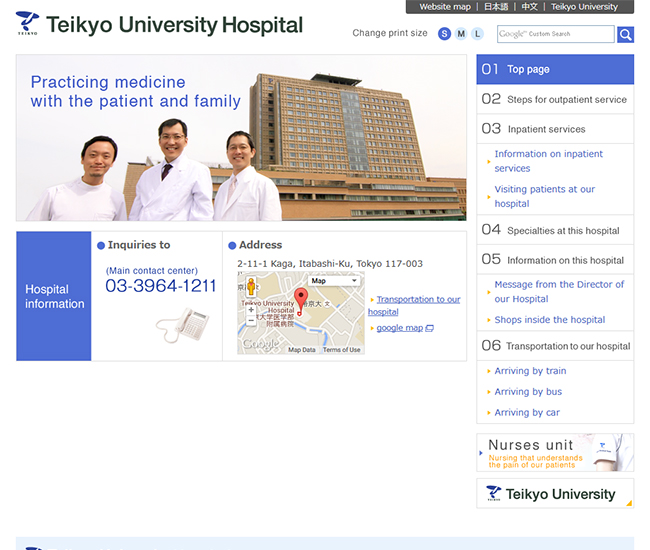Click the Teikyo University Hospital logo emblem
Screen dimensions: 650x550
27,23
